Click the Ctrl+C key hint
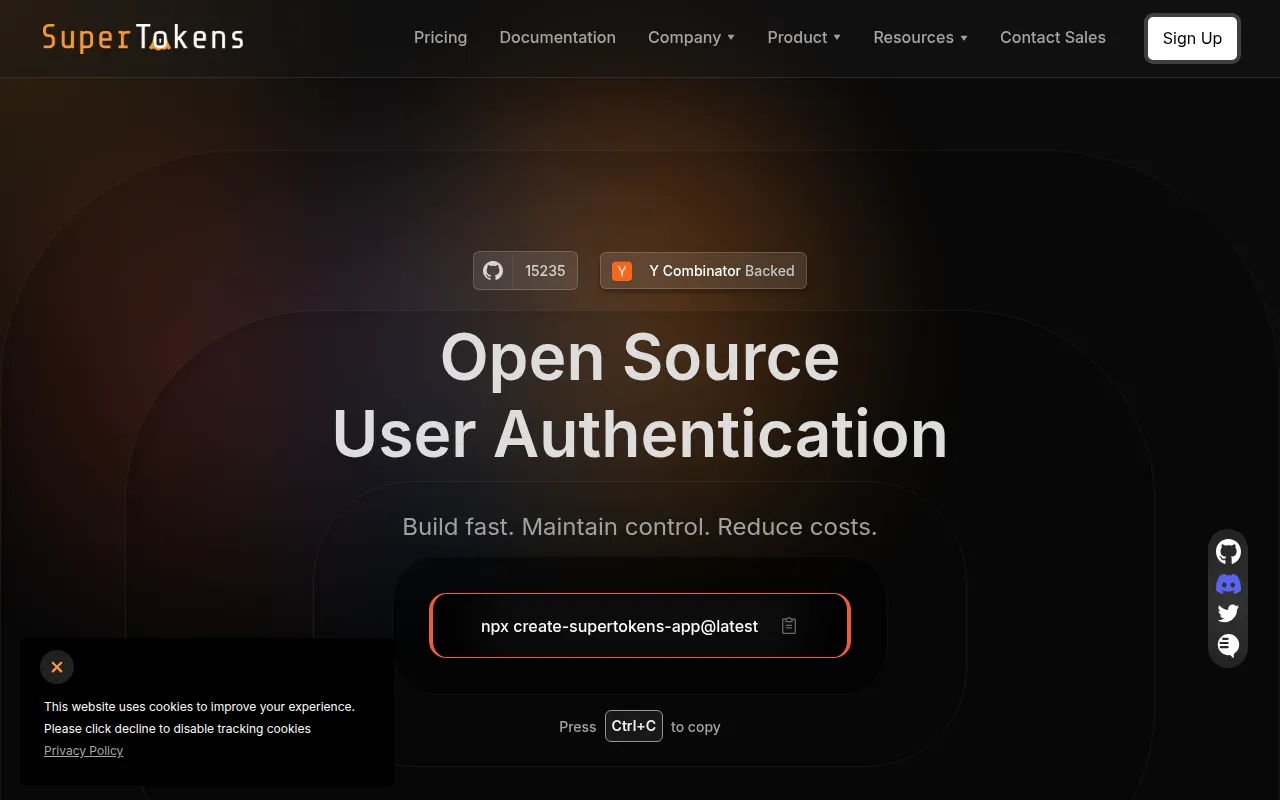1280x800 pixels. [x=634, y=726]
